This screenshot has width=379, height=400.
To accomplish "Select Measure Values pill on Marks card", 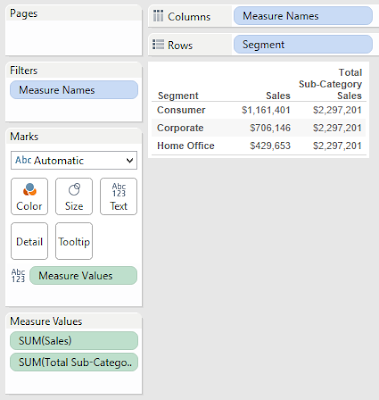I will click(83, 276).
